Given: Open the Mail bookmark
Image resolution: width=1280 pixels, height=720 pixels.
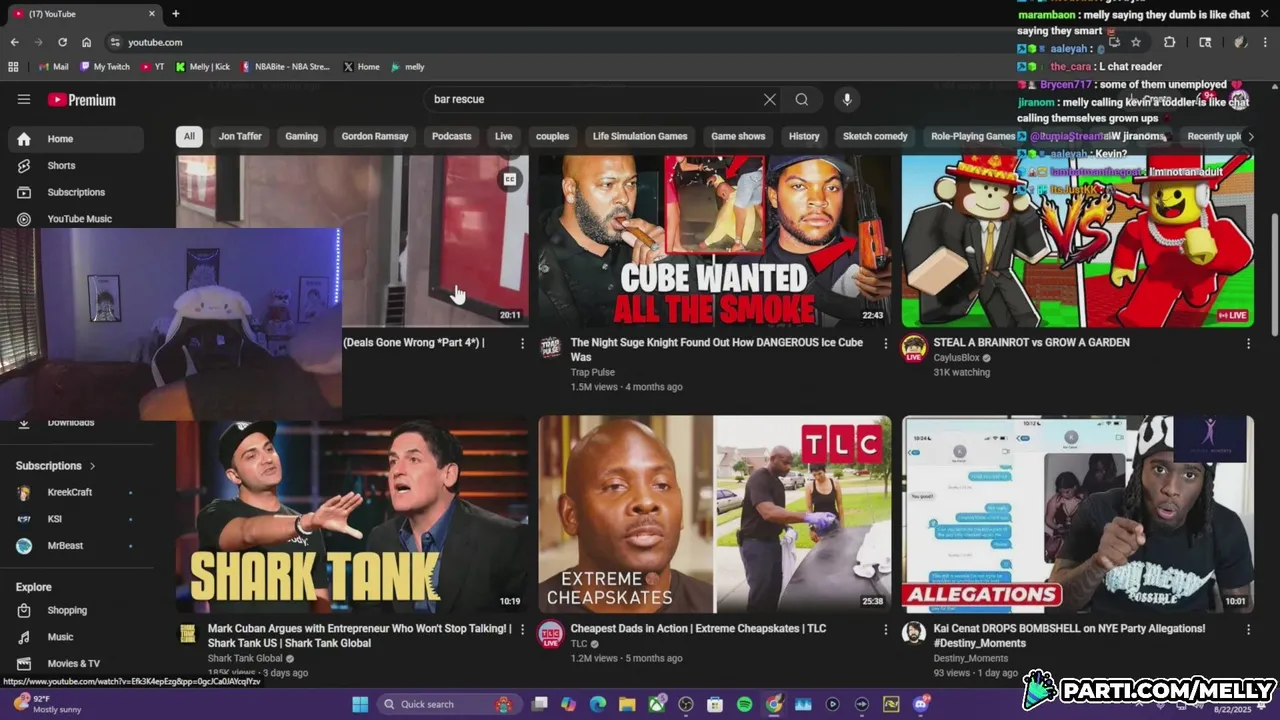Looking at the screenshot, I should point(53,67).
